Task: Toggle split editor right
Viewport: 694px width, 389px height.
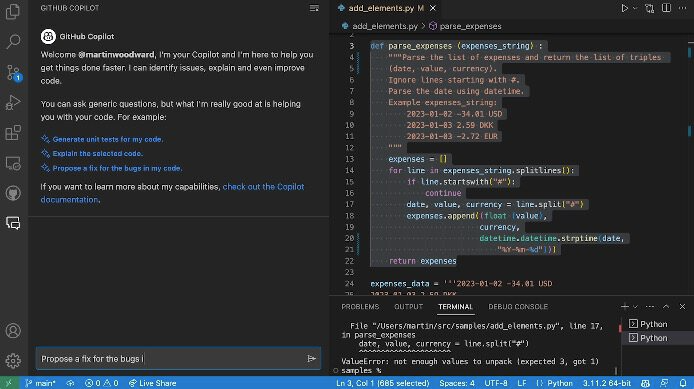Action: tap(666, 8)
